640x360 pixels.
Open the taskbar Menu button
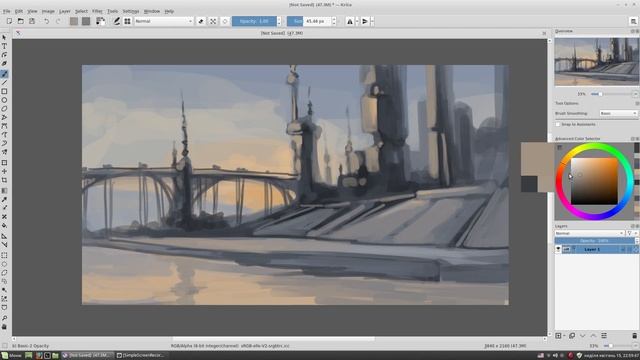click(x=11, y=356)
